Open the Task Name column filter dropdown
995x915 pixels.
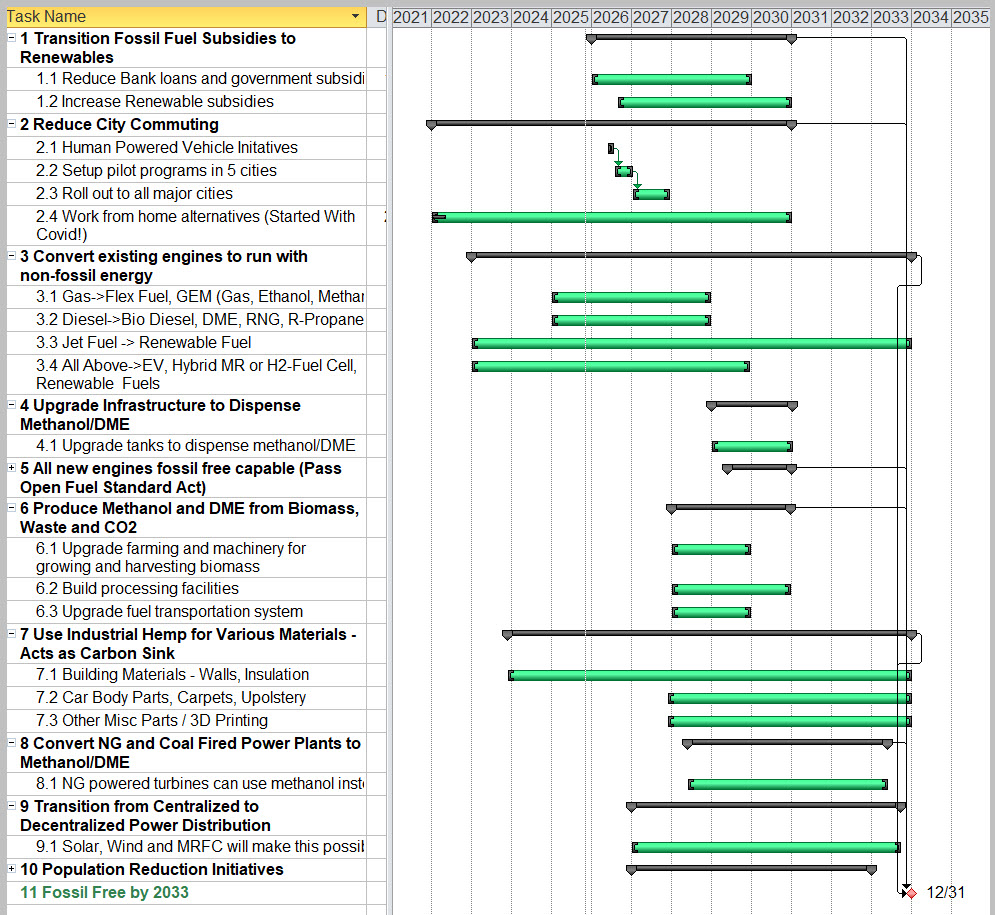(x=357, y=17)
